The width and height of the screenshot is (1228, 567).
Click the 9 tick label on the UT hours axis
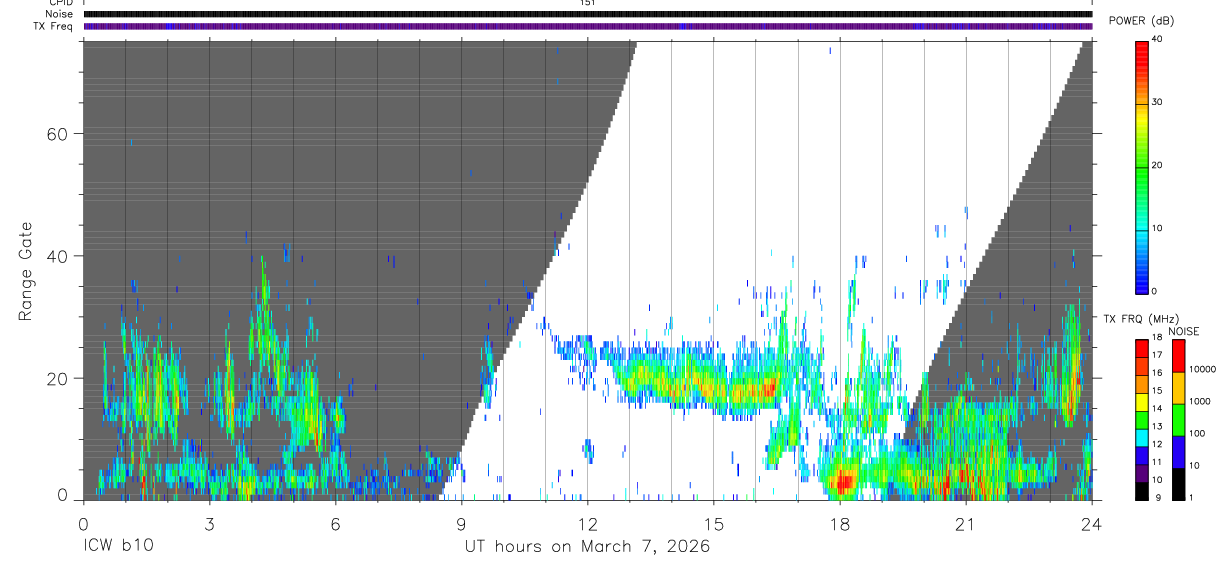click(461, 524)
